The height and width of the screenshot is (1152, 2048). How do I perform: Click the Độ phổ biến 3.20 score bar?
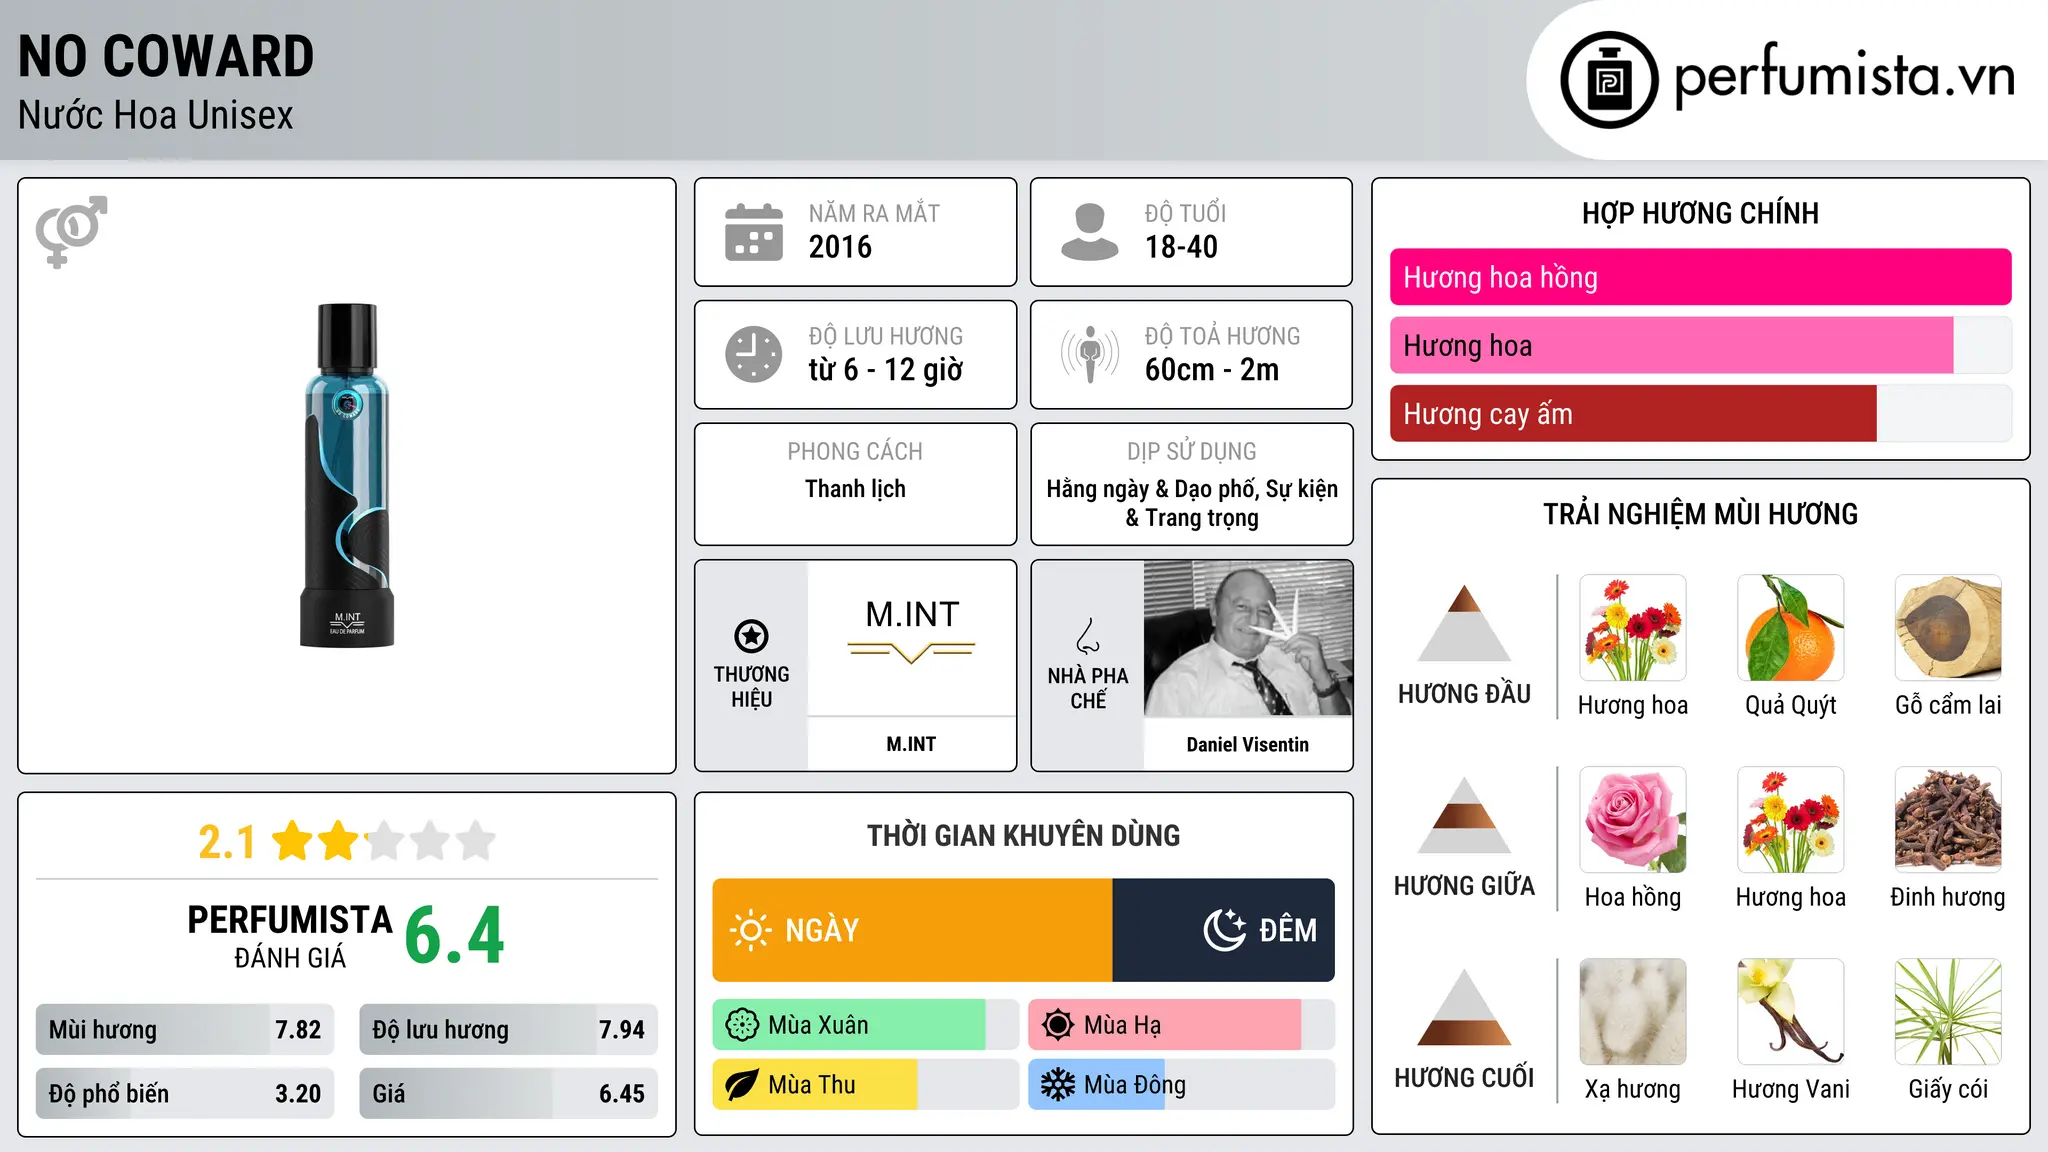pyautogui.click(x=185, y=1093)
